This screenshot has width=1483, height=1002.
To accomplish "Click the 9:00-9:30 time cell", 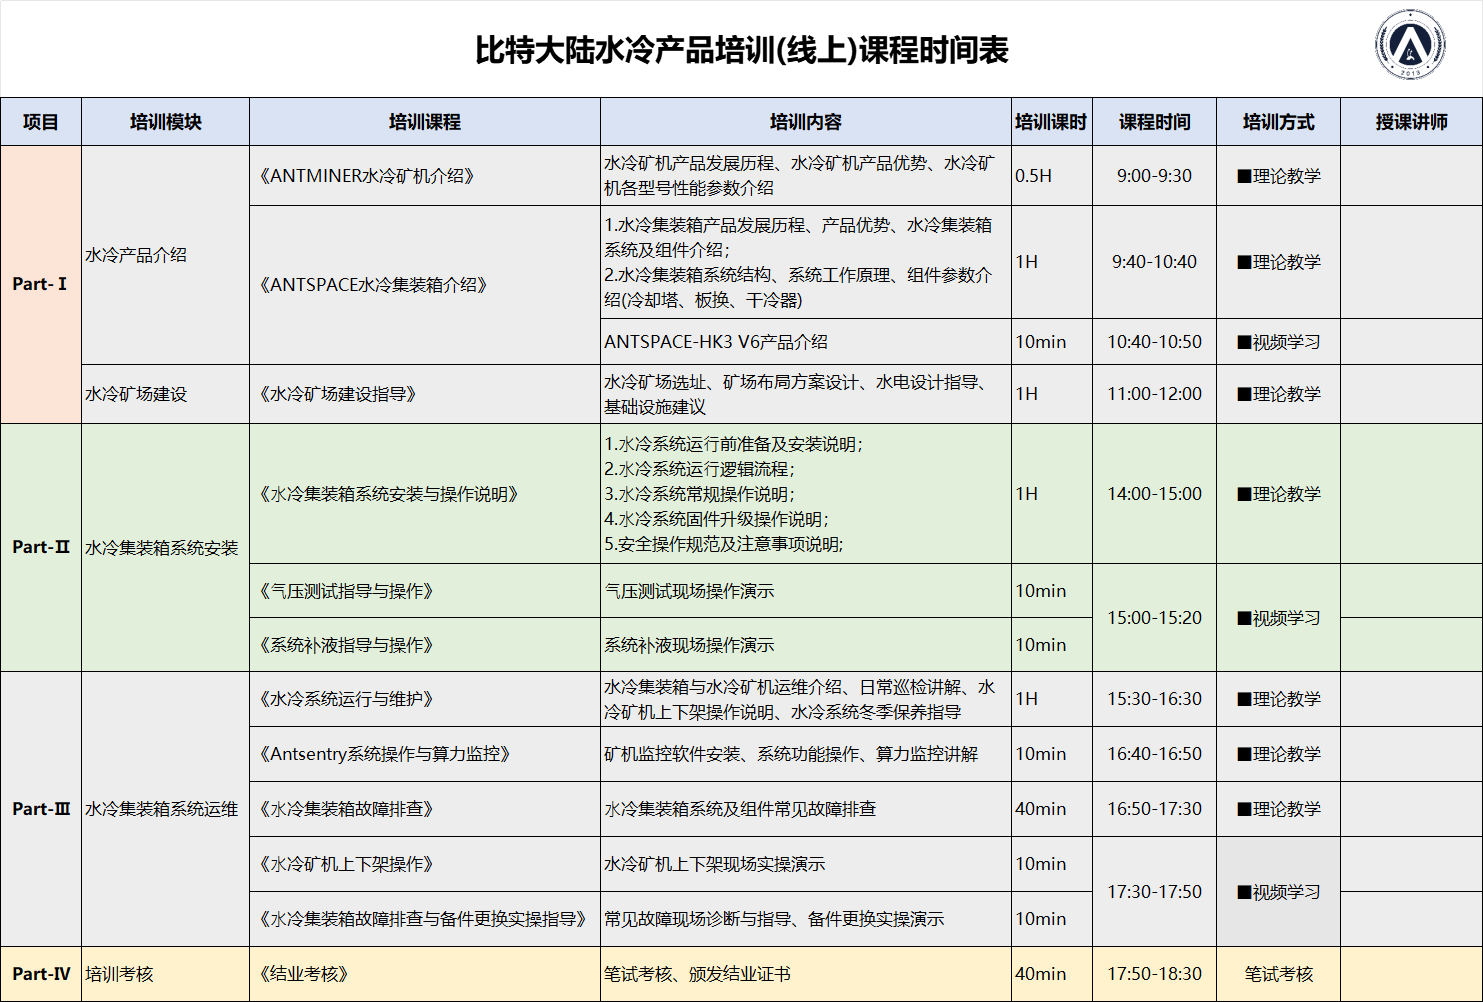I will pos(1155,176).
